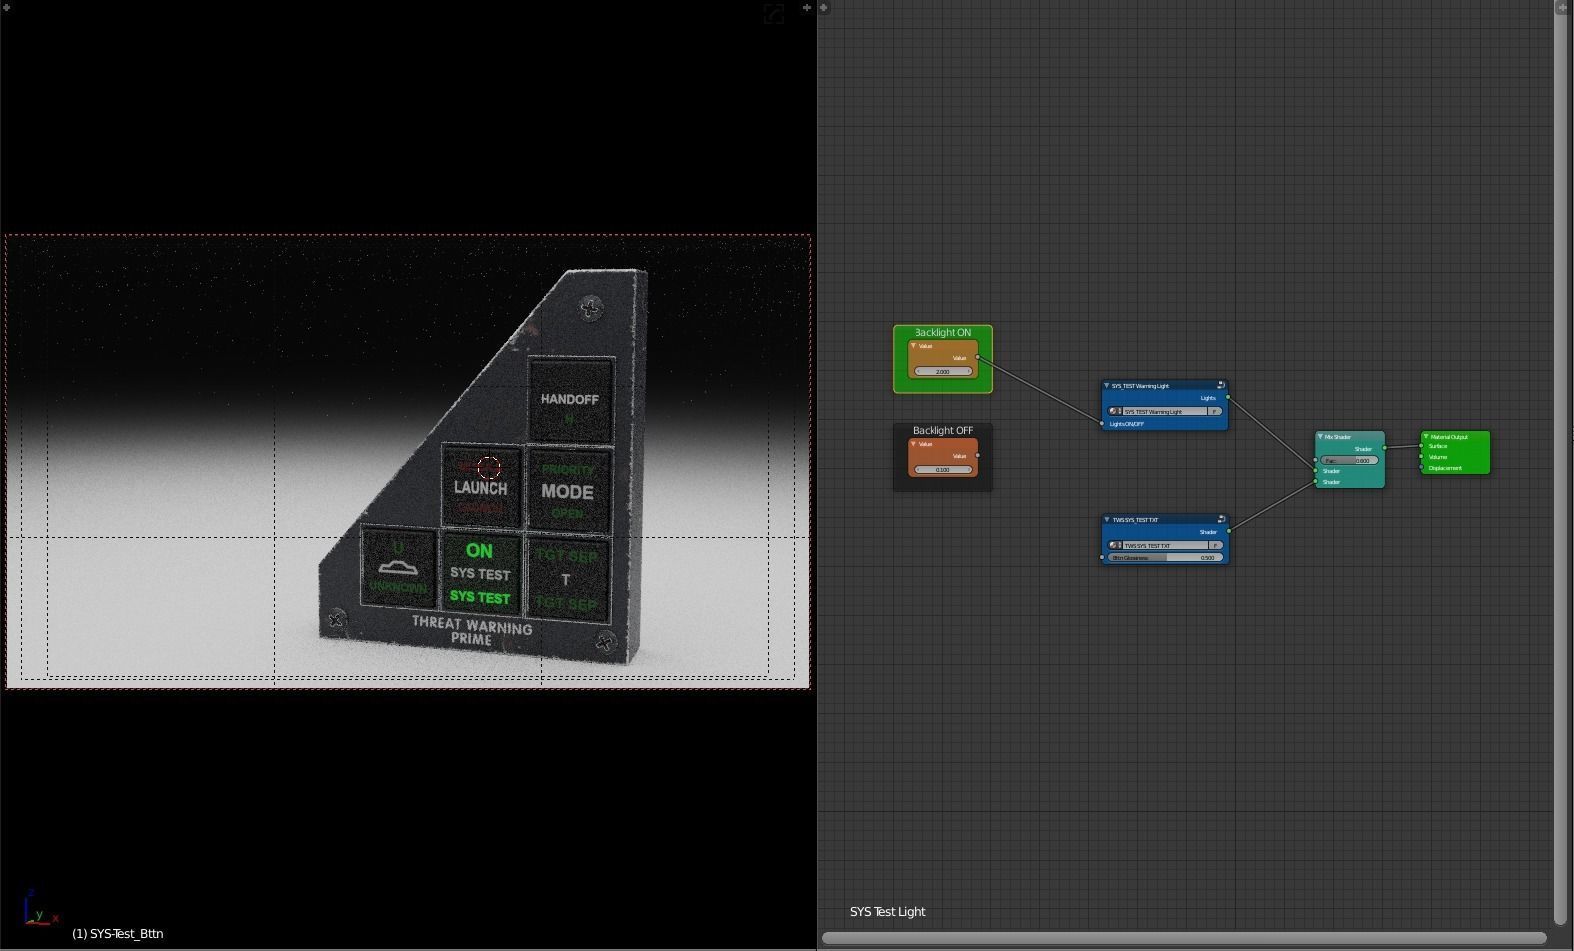Click the 2.000 value field in Backlight ON
Viewport: 1574px width, 951px height.
pyautogui.click(x=943, y=372)
